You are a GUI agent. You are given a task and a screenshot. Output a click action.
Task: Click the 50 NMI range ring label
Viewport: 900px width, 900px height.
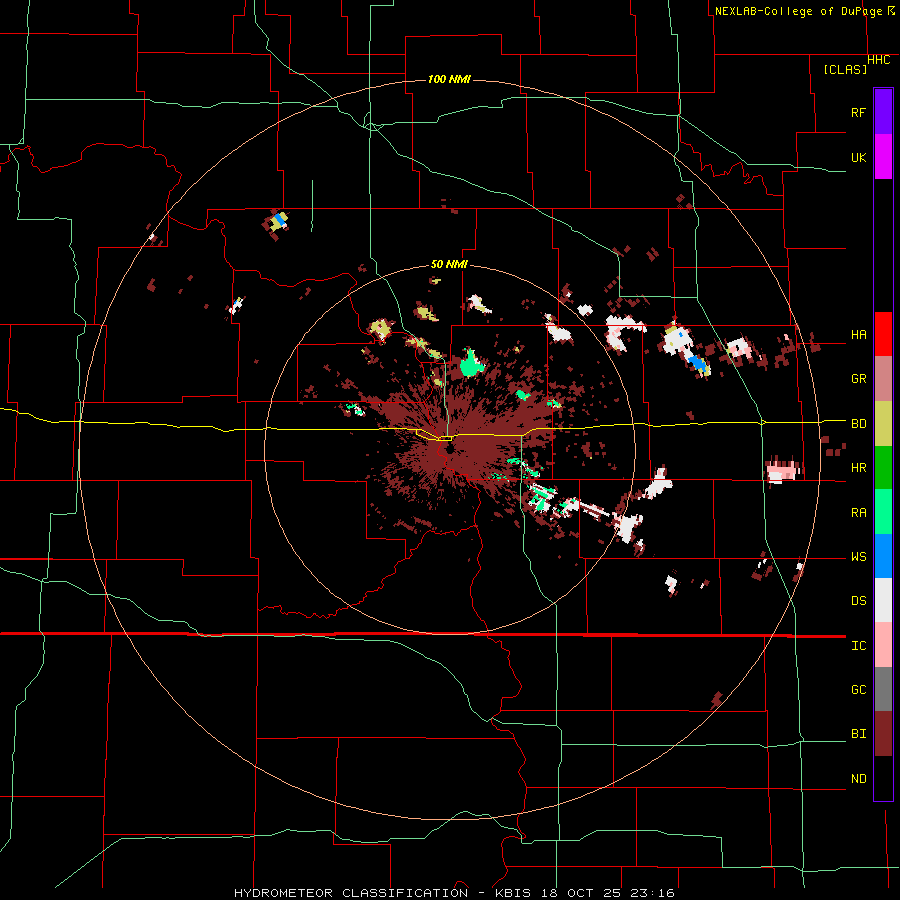(x=449, y=264)
